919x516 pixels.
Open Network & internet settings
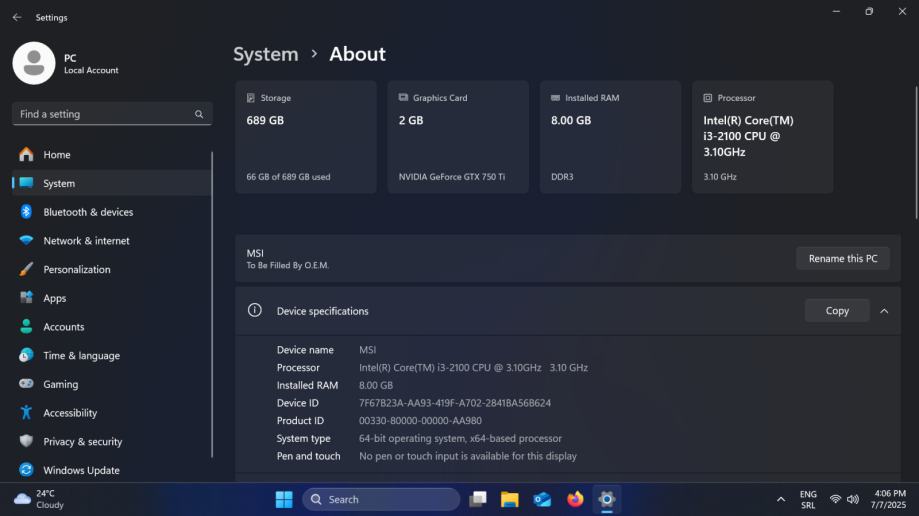point(86,241)
